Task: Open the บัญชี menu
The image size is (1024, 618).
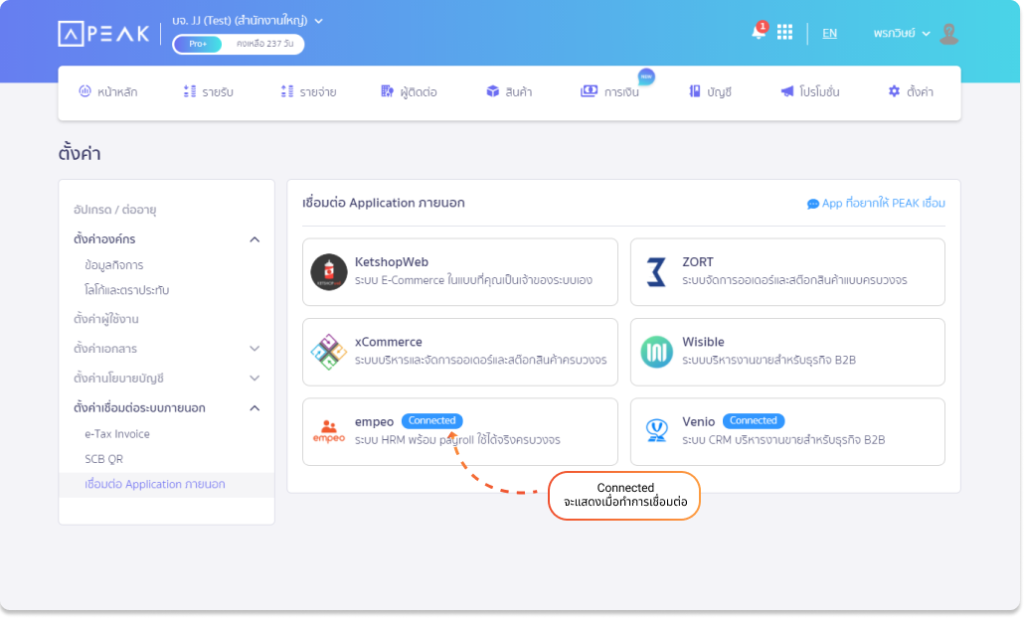Action: (x=710, y=92)
